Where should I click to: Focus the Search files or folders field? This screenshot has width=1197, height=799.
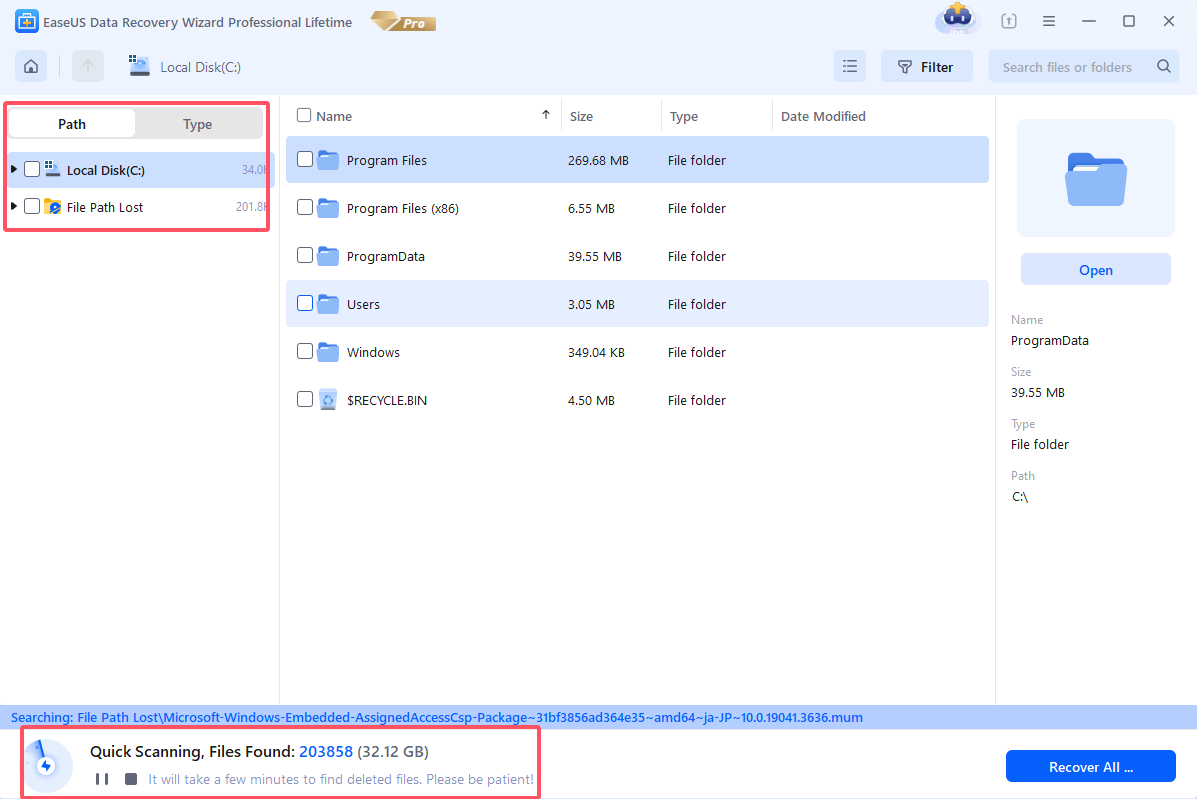click(x=1084, y=66)
